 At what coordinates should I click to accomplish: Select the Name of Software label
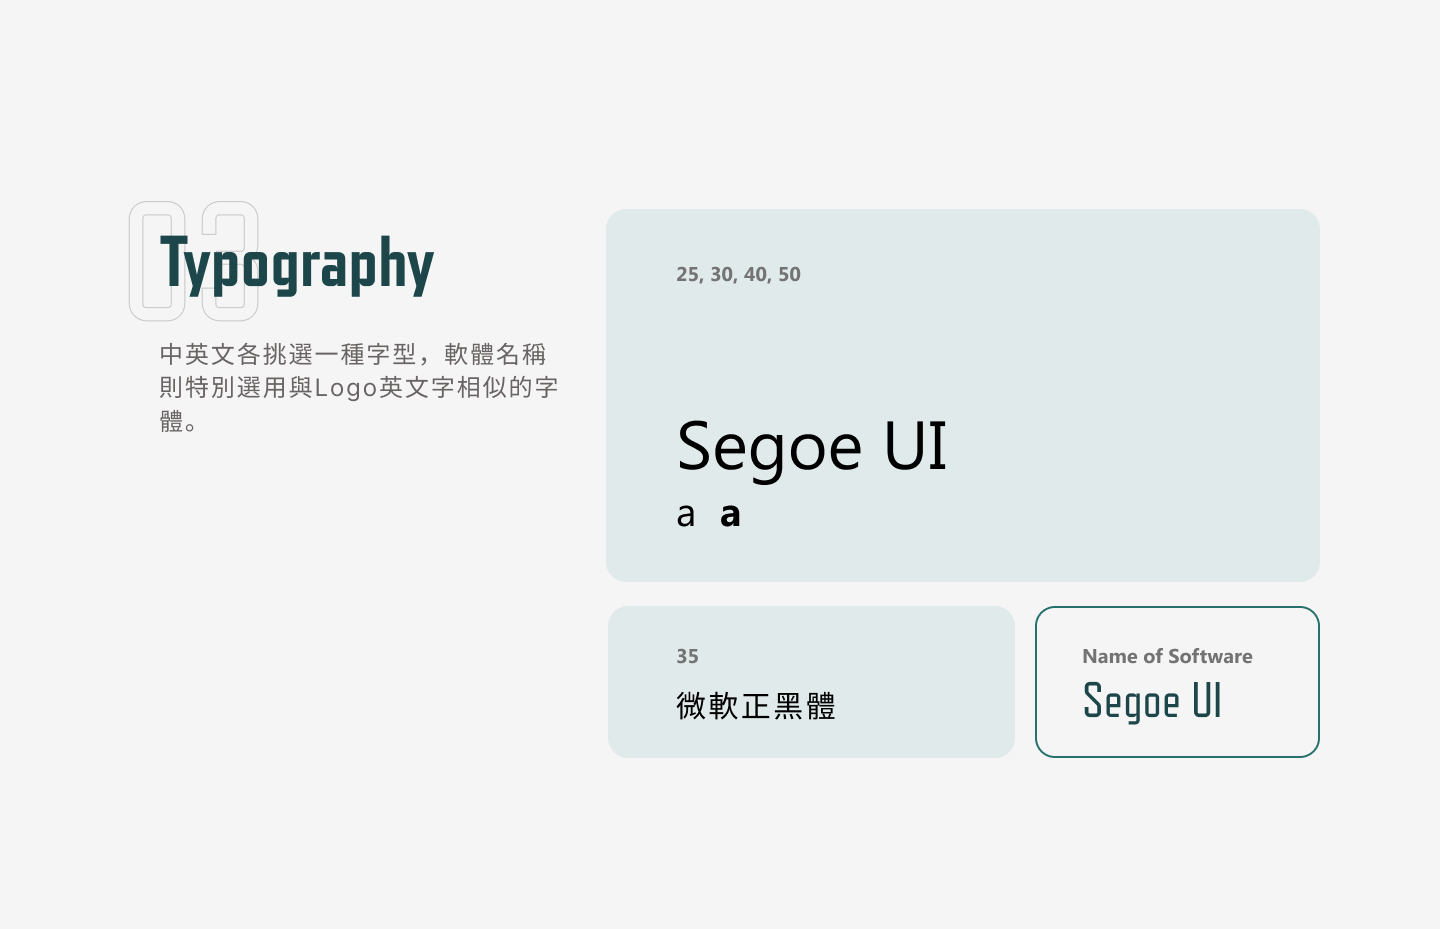tap(1167, 656)
